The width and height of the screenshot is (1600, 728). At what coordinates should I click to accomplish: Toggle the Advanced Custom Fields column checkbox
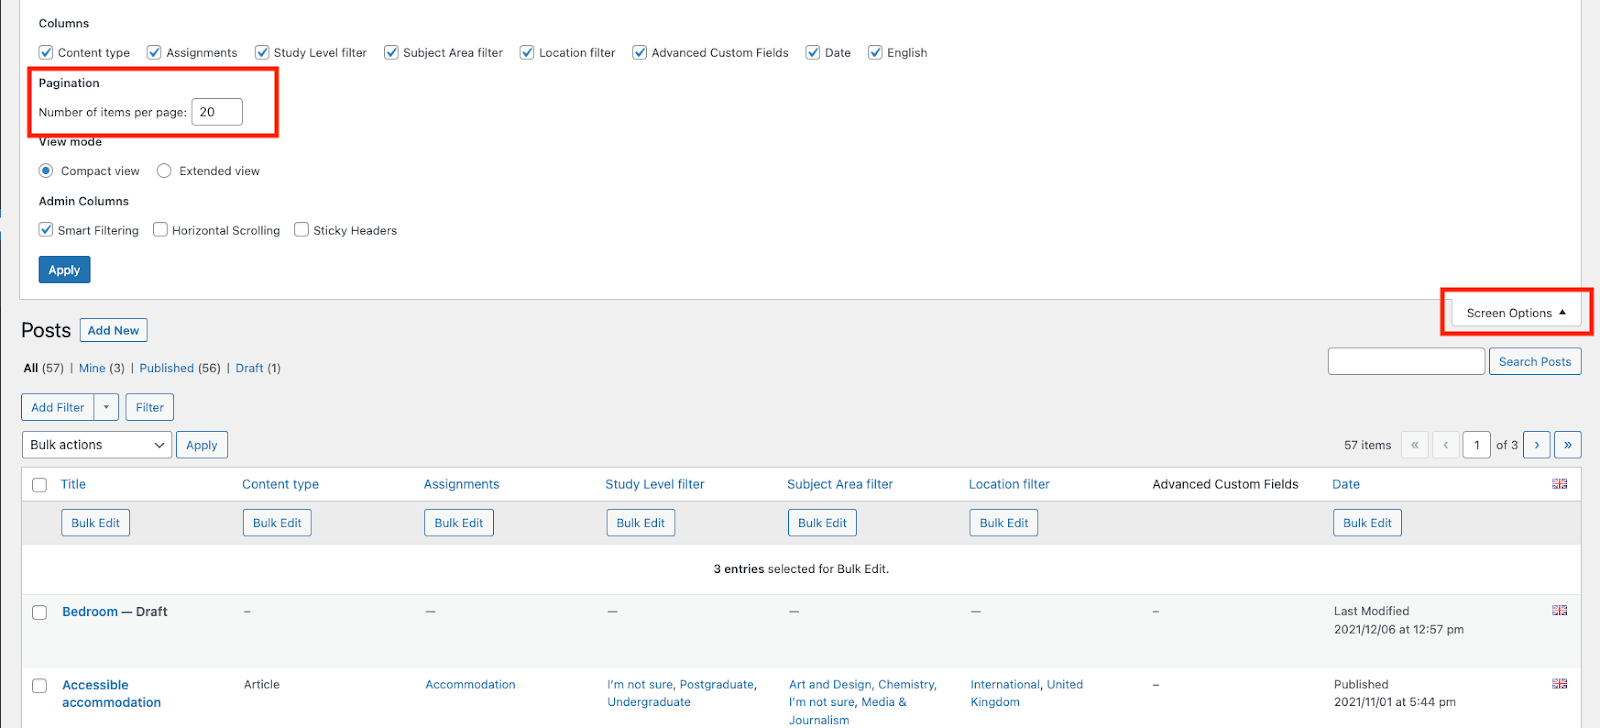(640, 52)
